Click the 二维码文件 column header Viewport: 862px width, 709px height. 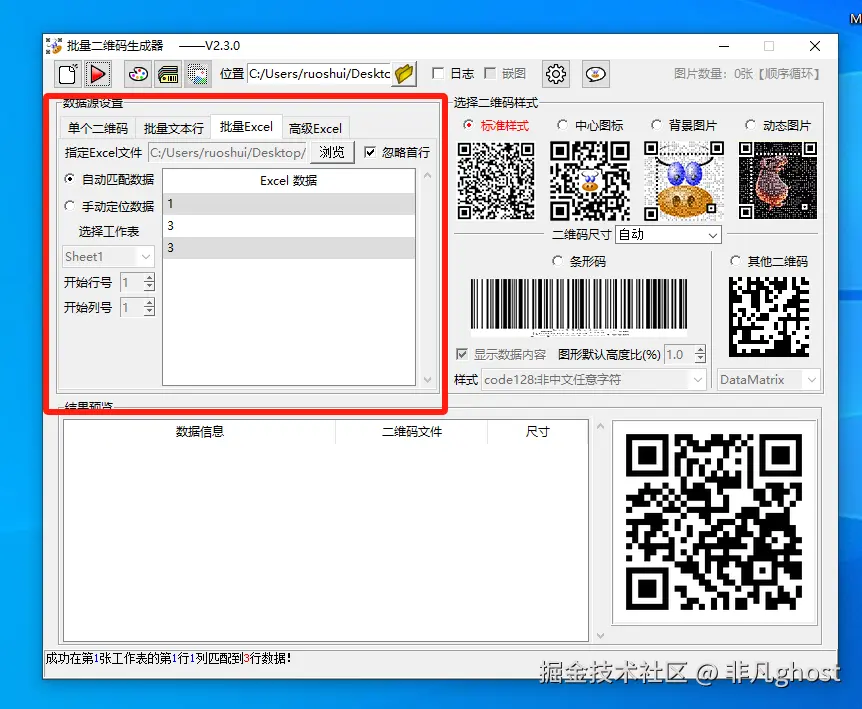tap(412, 432)
